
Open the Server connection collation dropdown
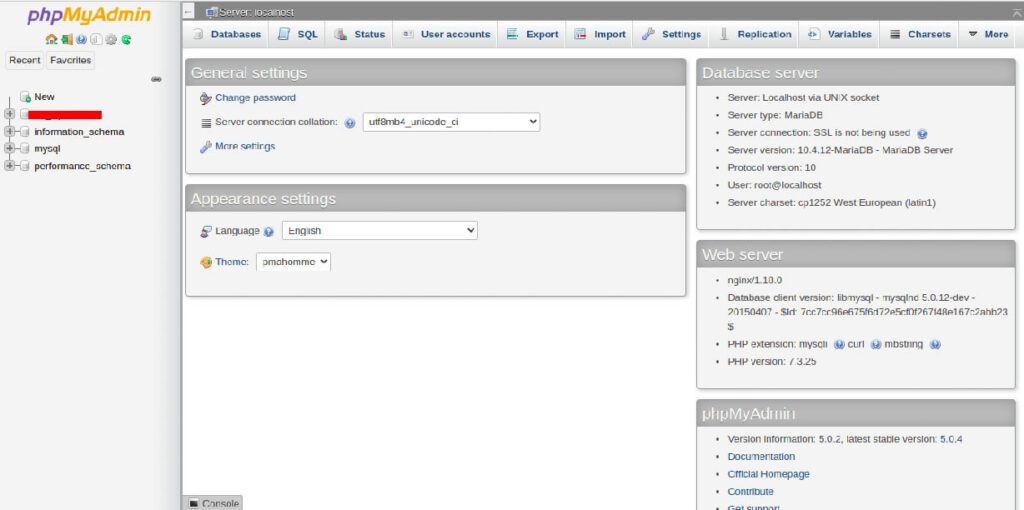pos(451,121)
